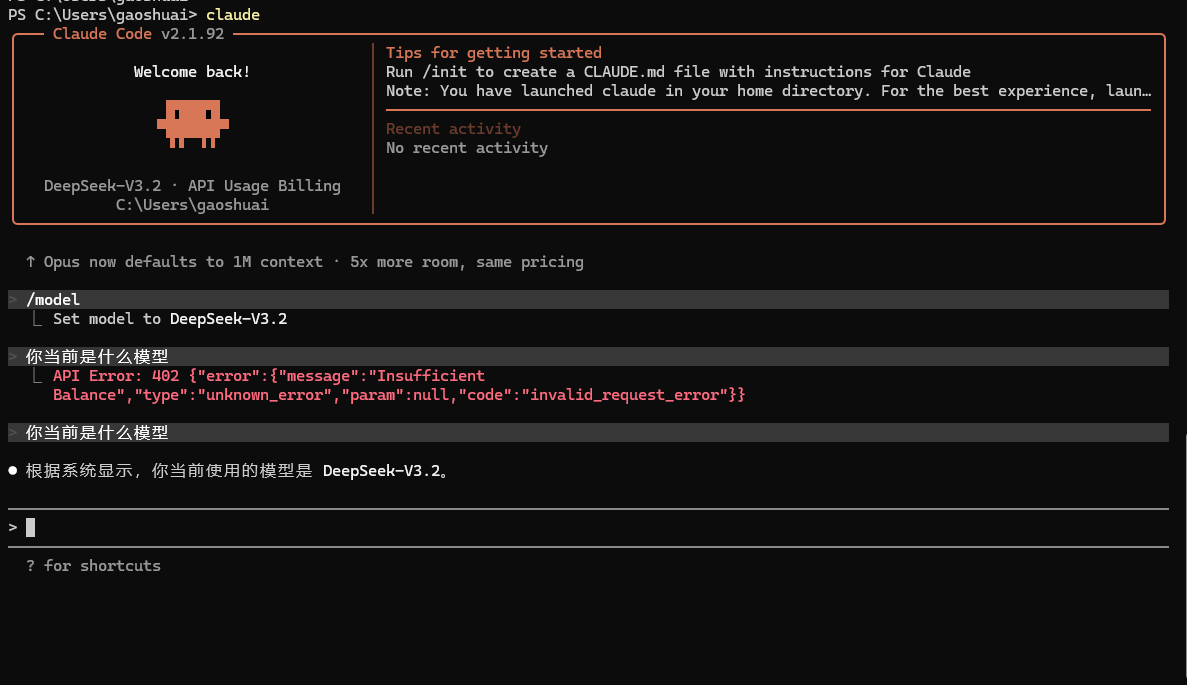
Task: Click the 'Opus now defaults to 1M context' notice
Action: pos(313,262)
